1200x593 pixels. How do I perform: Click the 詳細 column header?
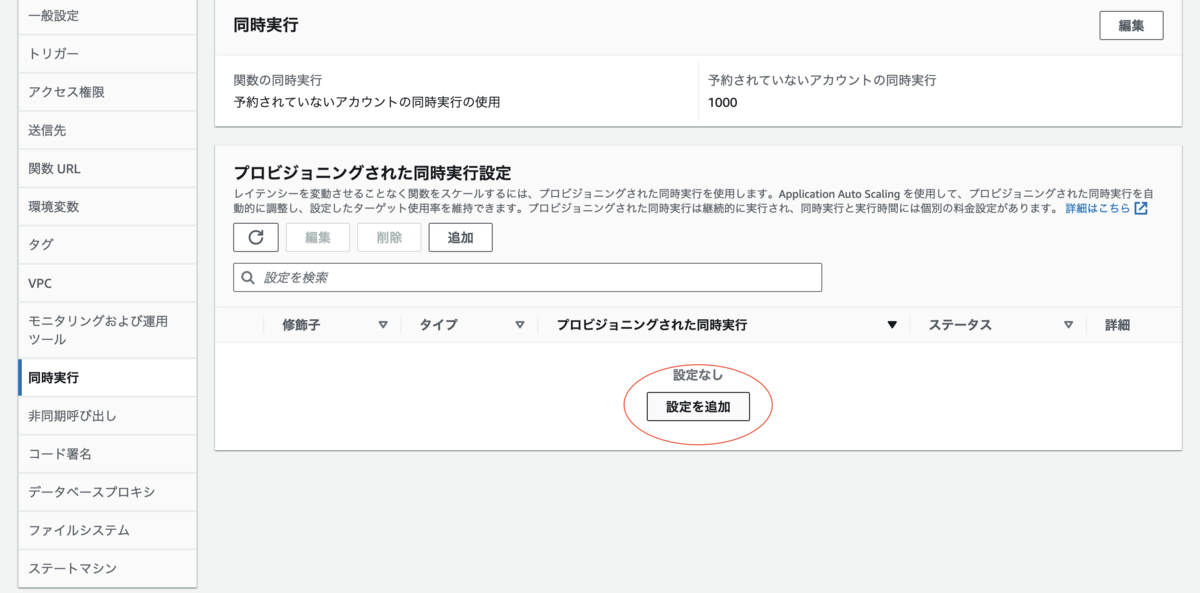(1117, 325)
